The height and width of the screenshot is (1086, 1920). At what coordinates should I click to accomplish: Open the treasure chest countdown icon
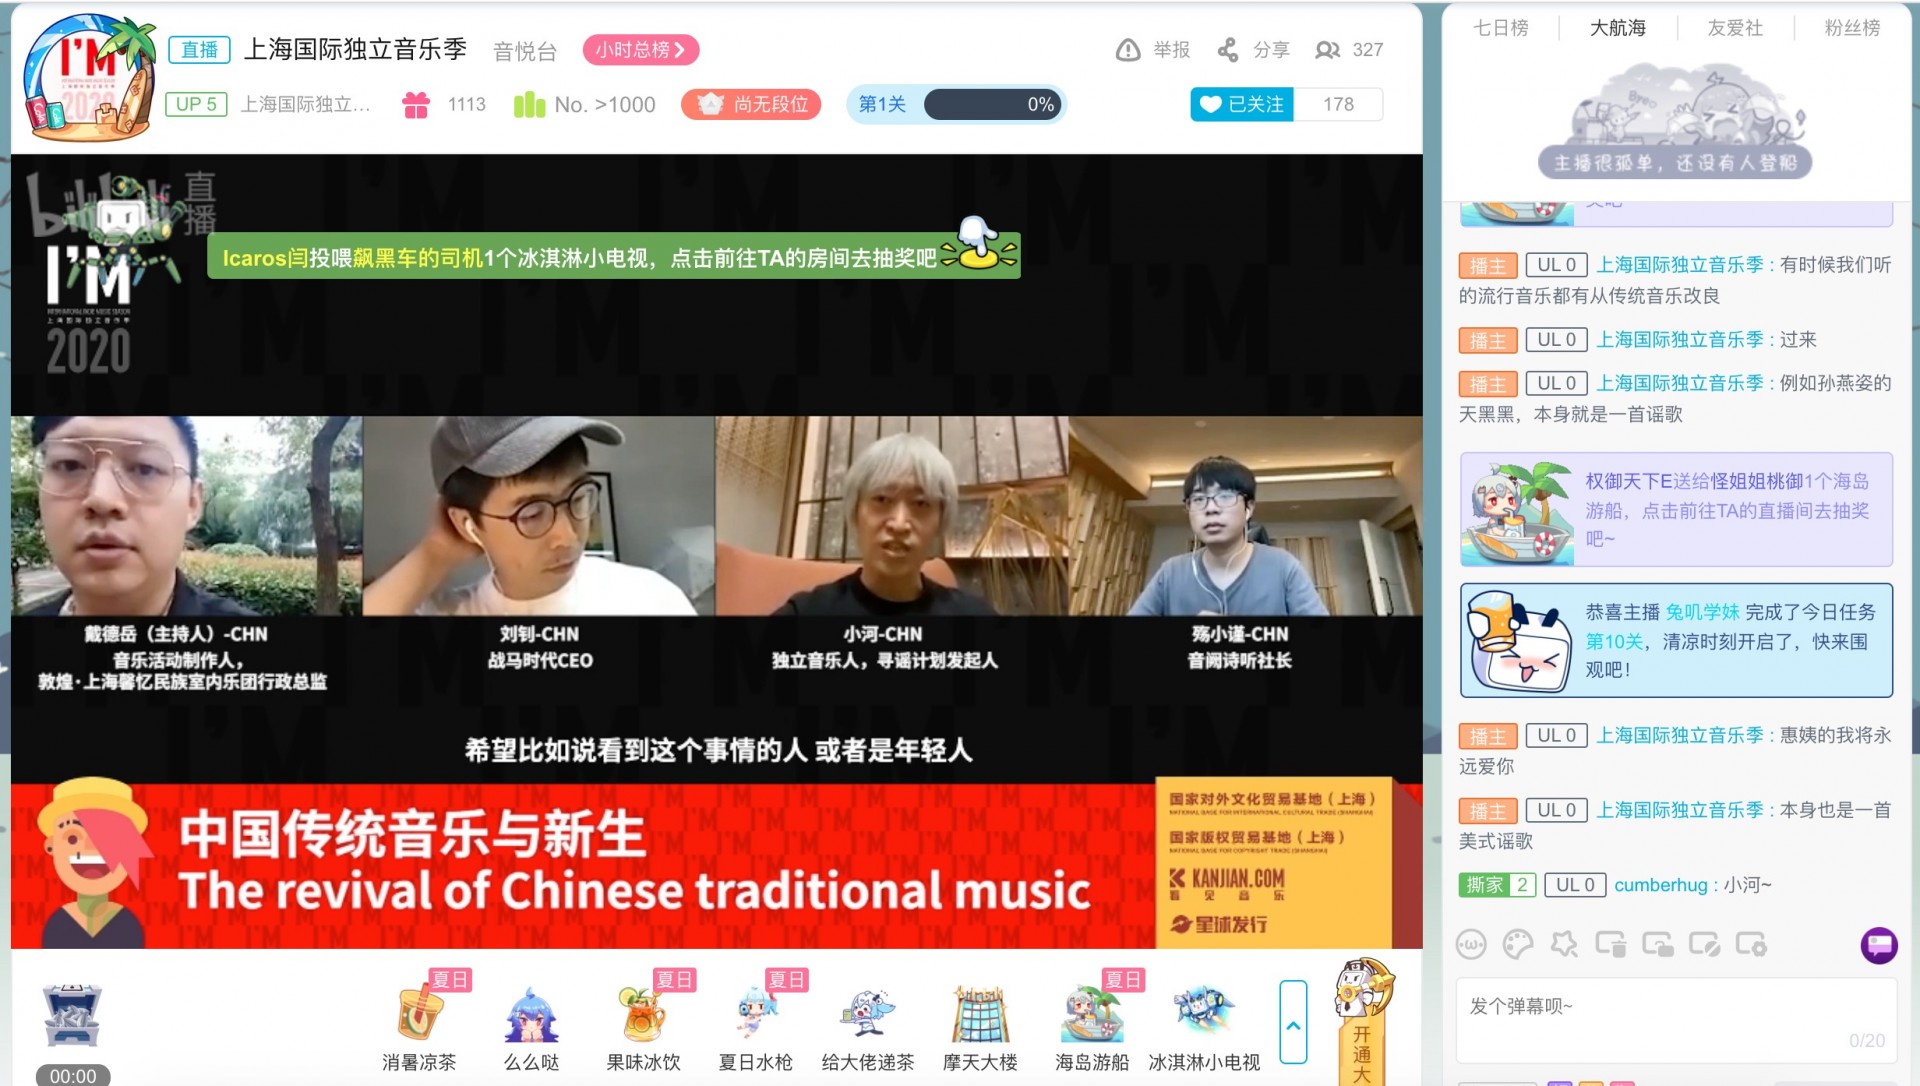pos(72,1015)
